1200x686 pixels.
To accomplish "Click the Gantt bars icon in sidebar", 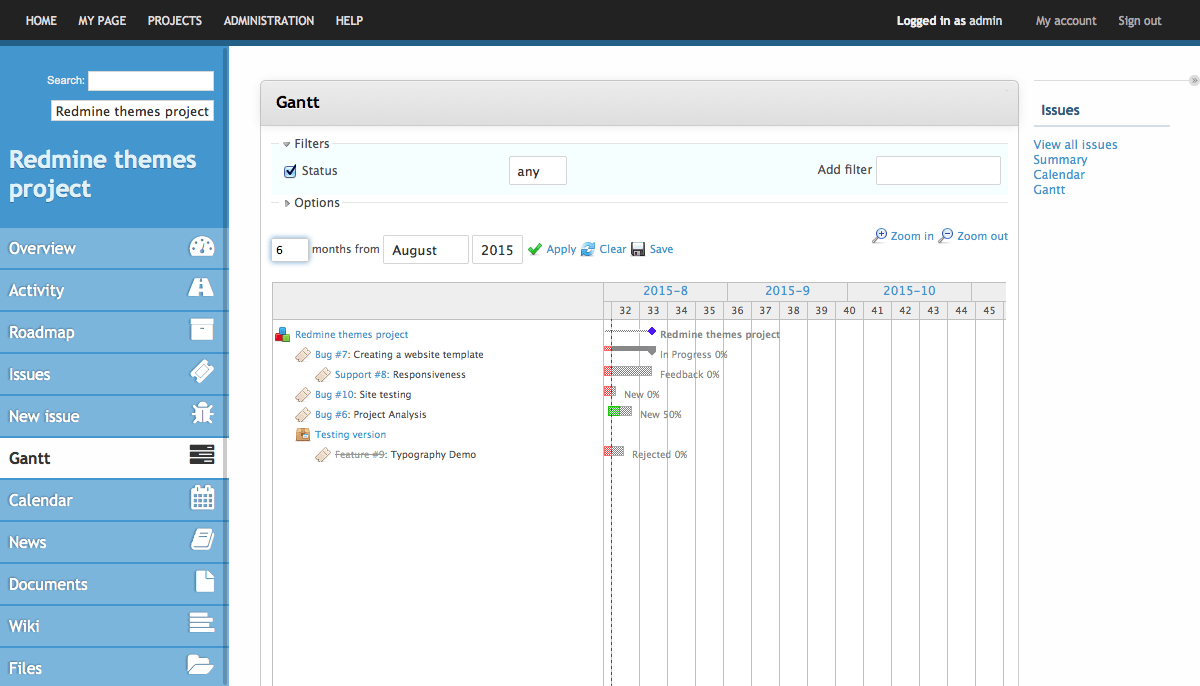I will point(202,456).
